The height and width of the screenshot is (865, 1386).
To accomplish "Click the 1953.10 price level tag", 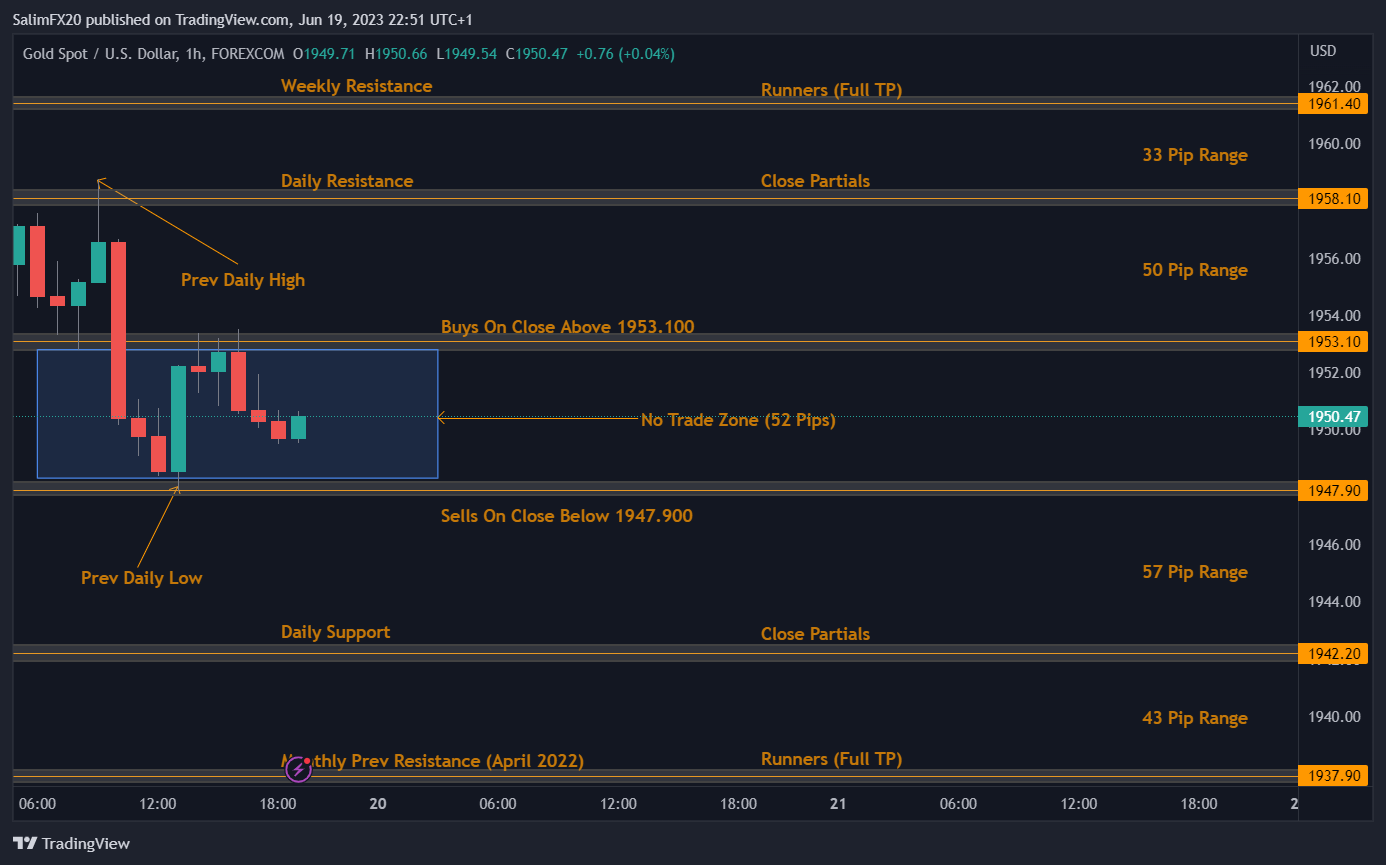I will click(1332, 341).
